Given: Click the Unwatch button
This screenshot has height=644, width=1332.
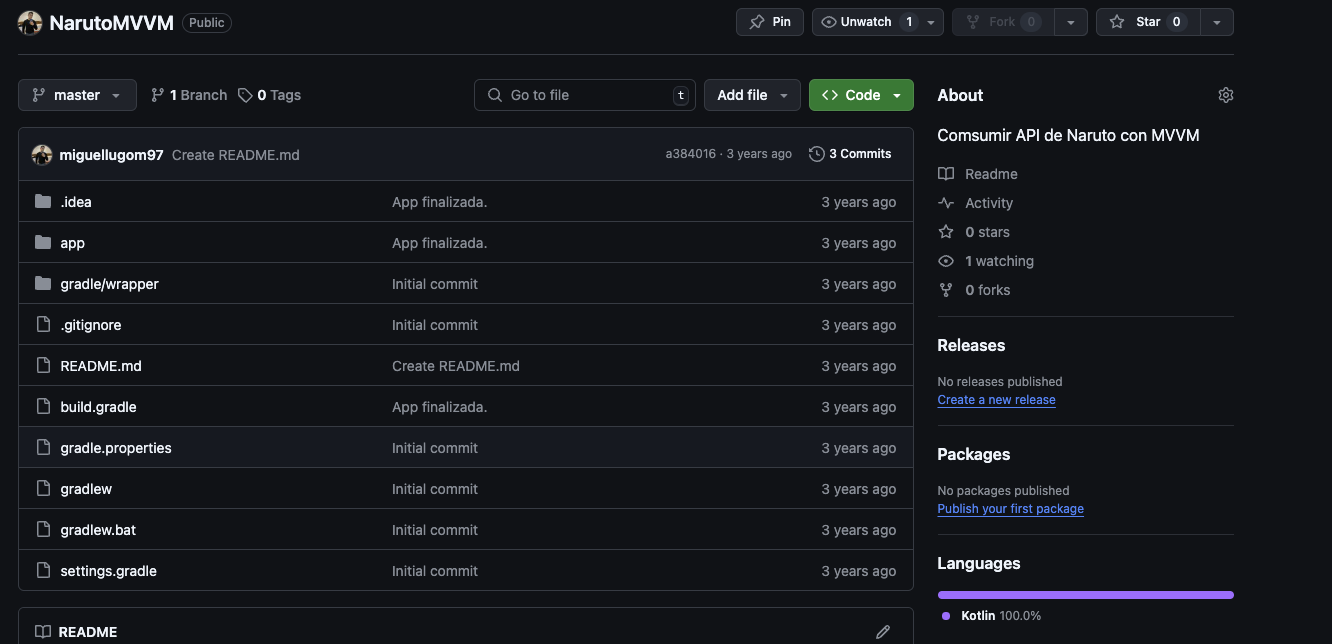Looking at the screenshot, I should click(x=867, y=22).
